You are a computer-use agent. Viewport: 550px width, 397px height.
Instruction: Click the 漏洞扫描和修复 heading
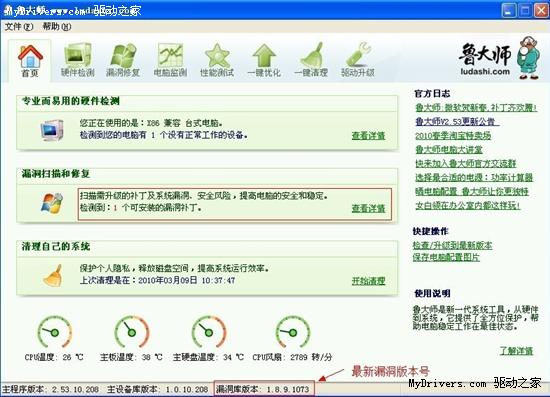point(56,174)
